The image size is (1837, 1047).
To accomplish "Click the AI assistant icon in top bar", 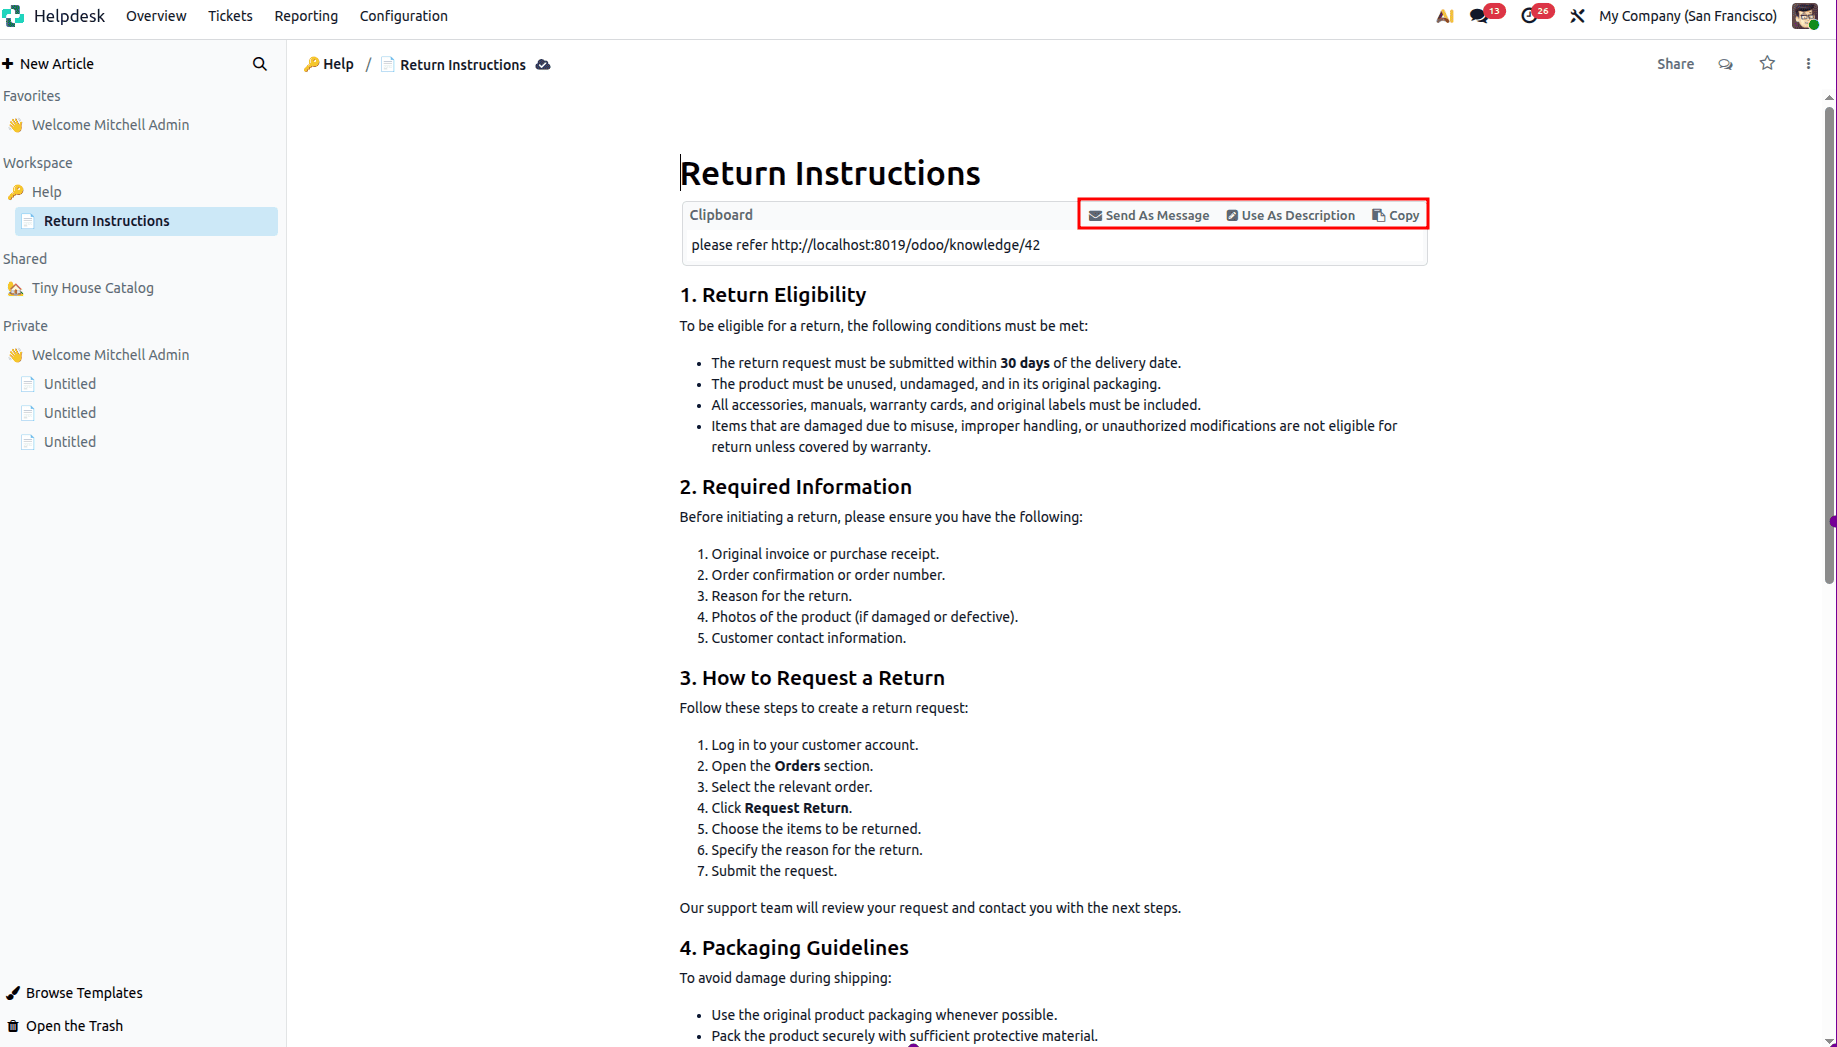I will [1445, 16].
